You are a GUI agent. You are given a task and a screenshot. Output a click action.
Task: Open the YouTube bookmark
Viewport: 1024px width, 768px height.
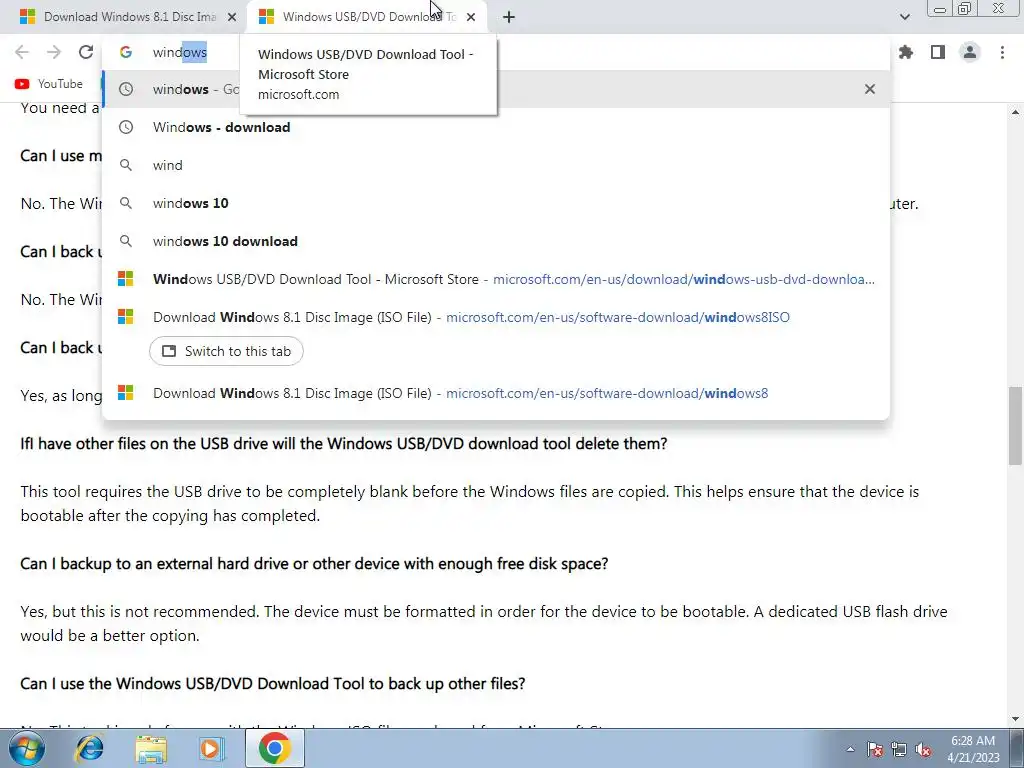(x=49, y=84)
